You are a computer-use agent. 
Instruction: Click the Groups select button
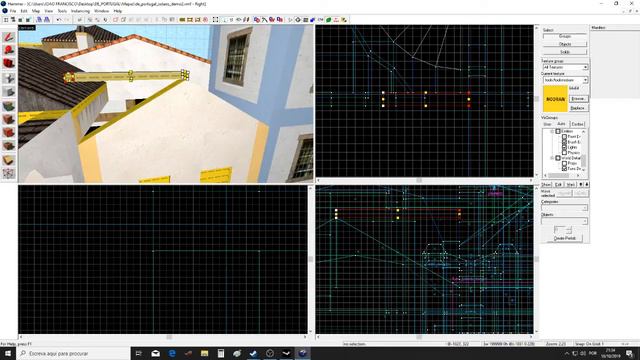565,36
